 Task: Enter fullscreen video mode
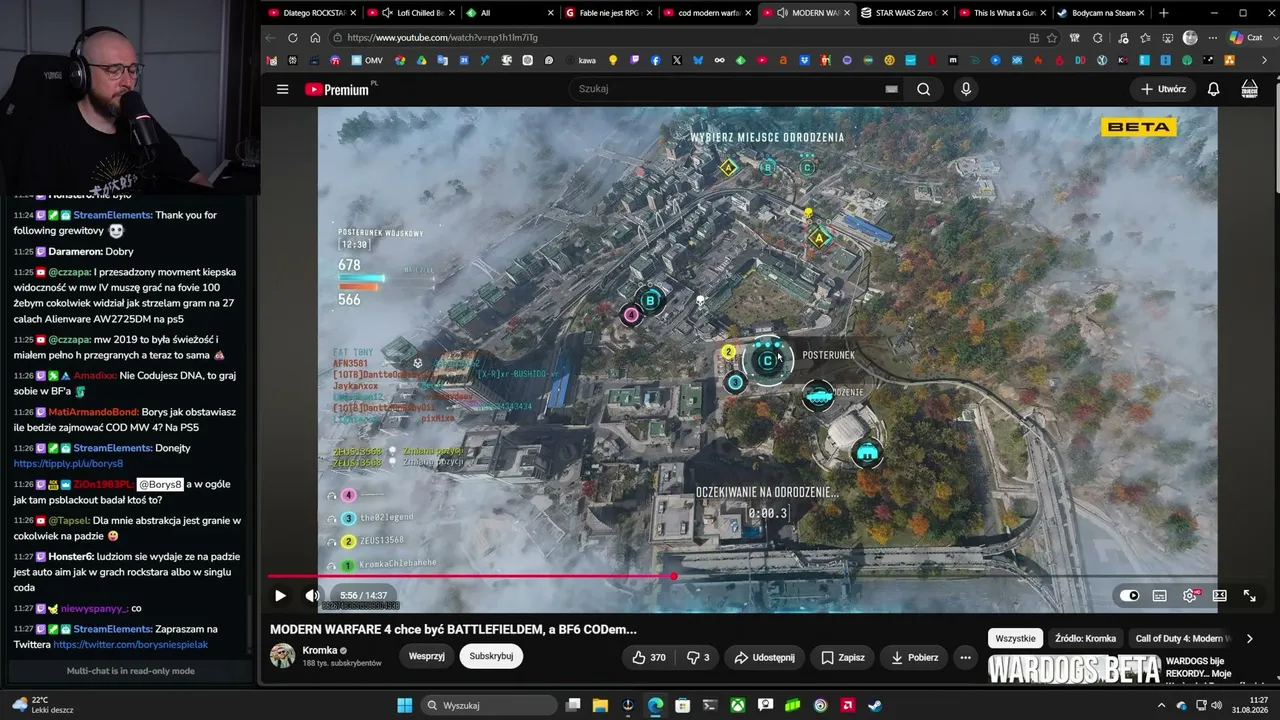pyautogui.click(x=1250, y=595)
